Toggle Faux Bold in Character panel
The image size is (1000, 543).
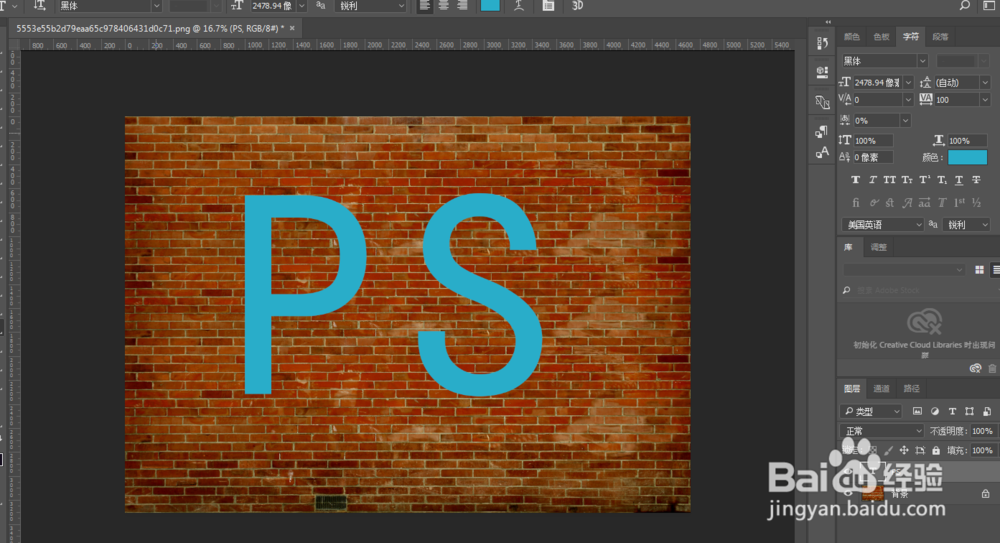coord(855,180)
